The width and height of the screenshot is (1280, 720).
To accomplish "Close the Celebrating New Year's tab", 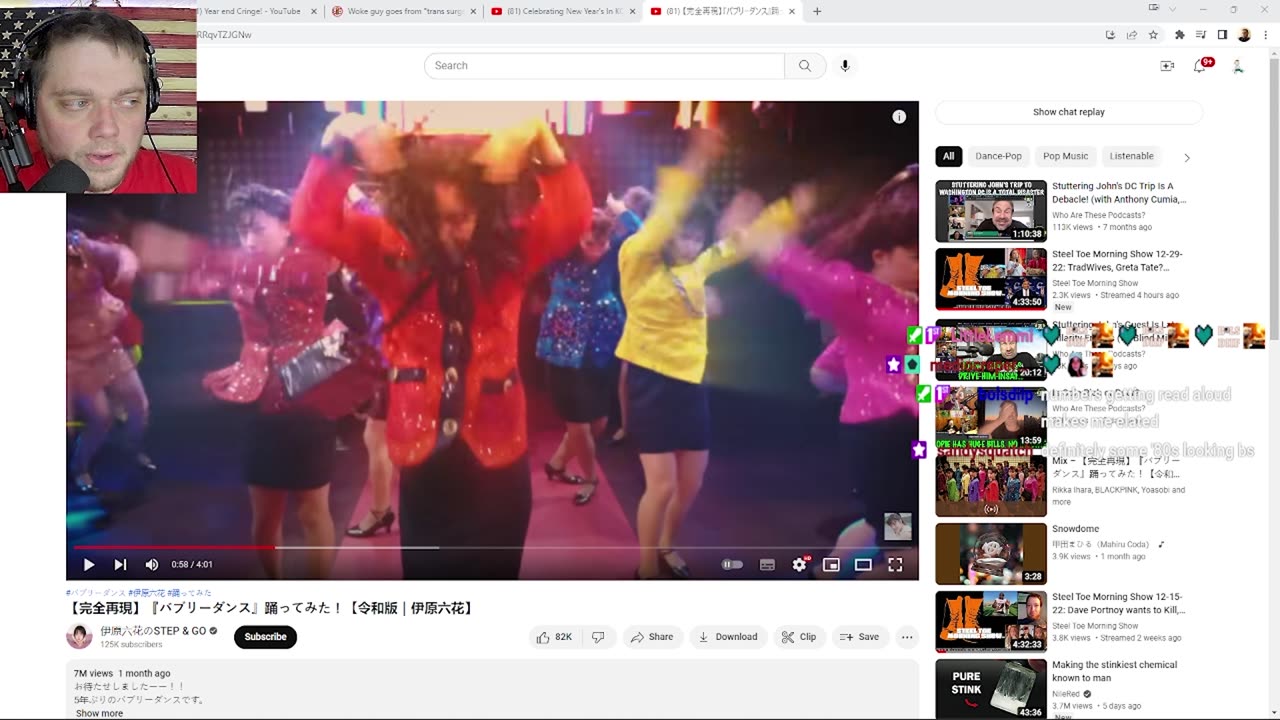I will [632, 11].
